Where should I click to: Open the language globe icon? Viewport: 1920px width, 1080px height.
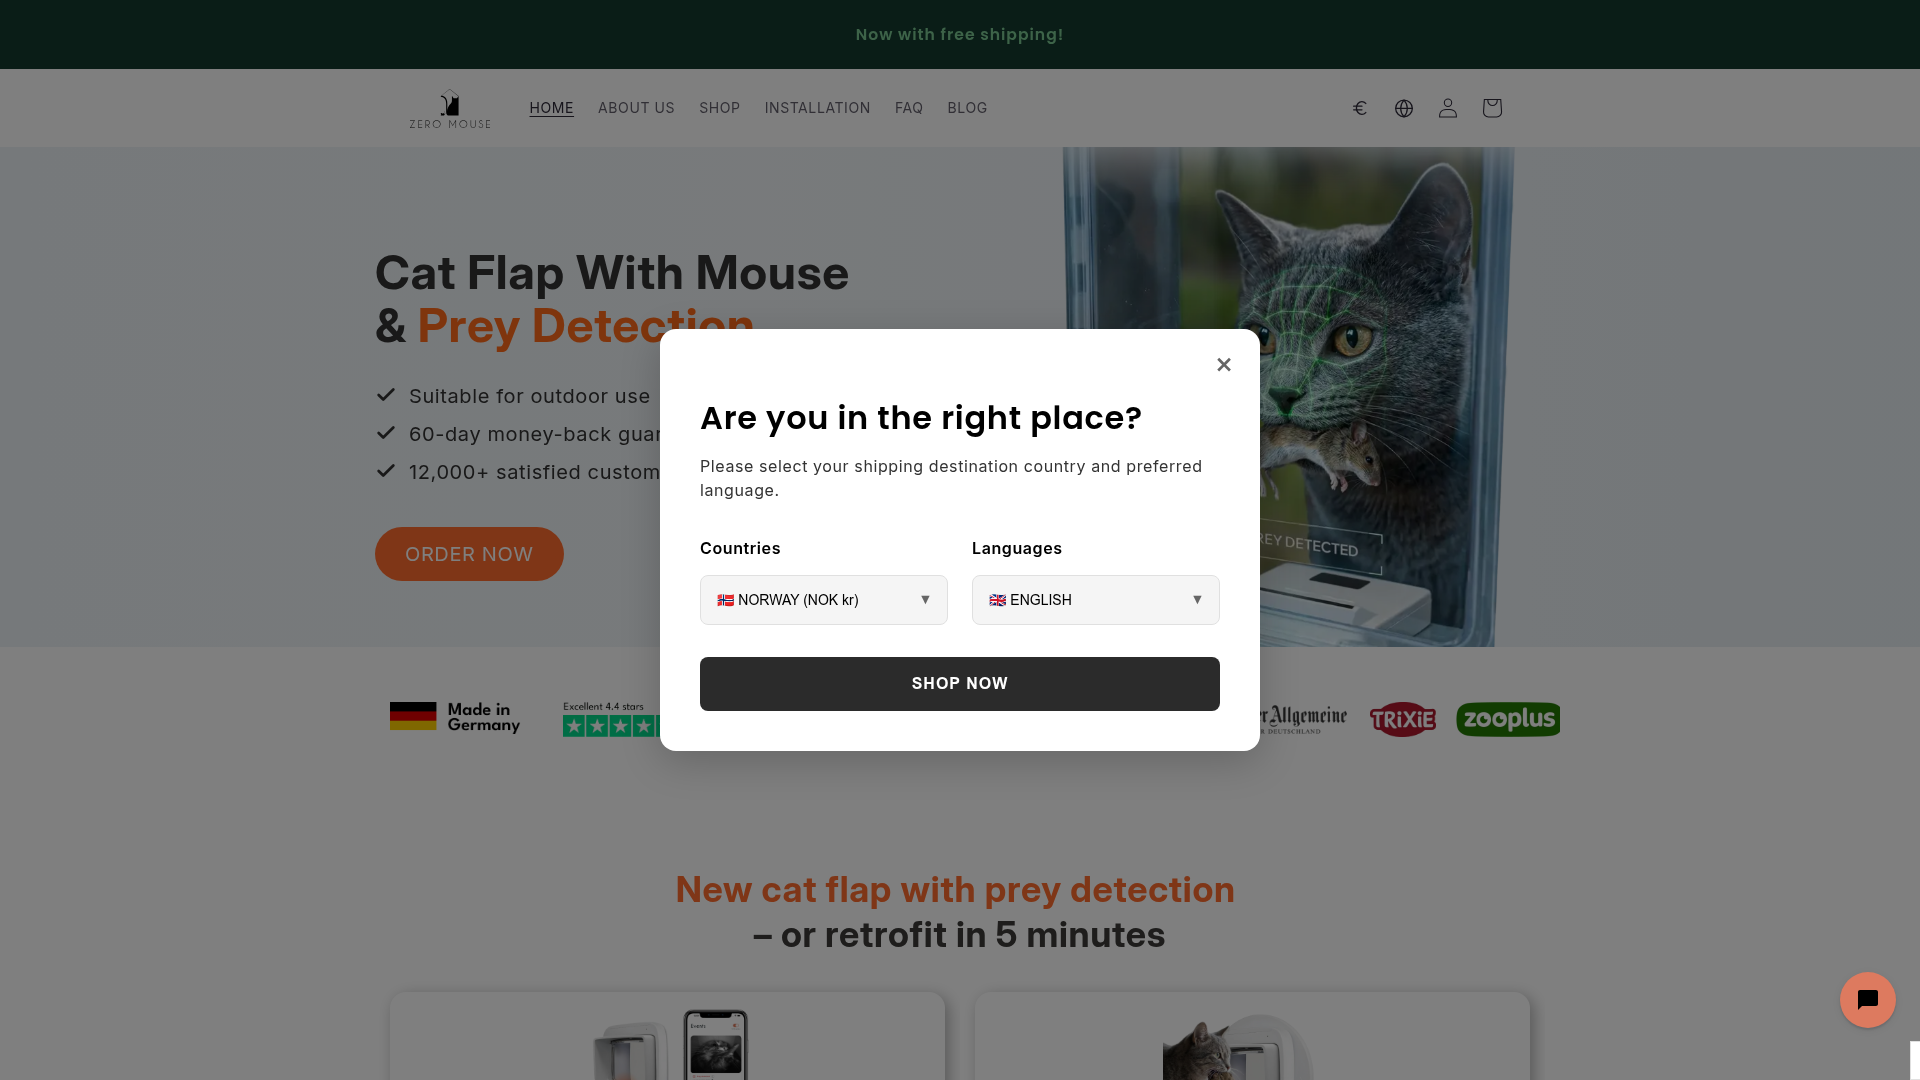pyautogui.click(x=1404, y=108)
